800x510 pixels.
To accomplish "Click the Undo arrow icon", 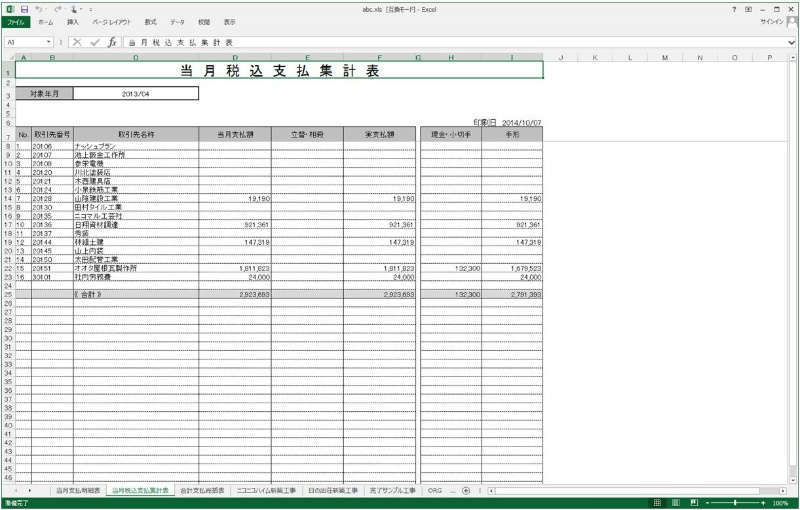I will pos(38,9).
